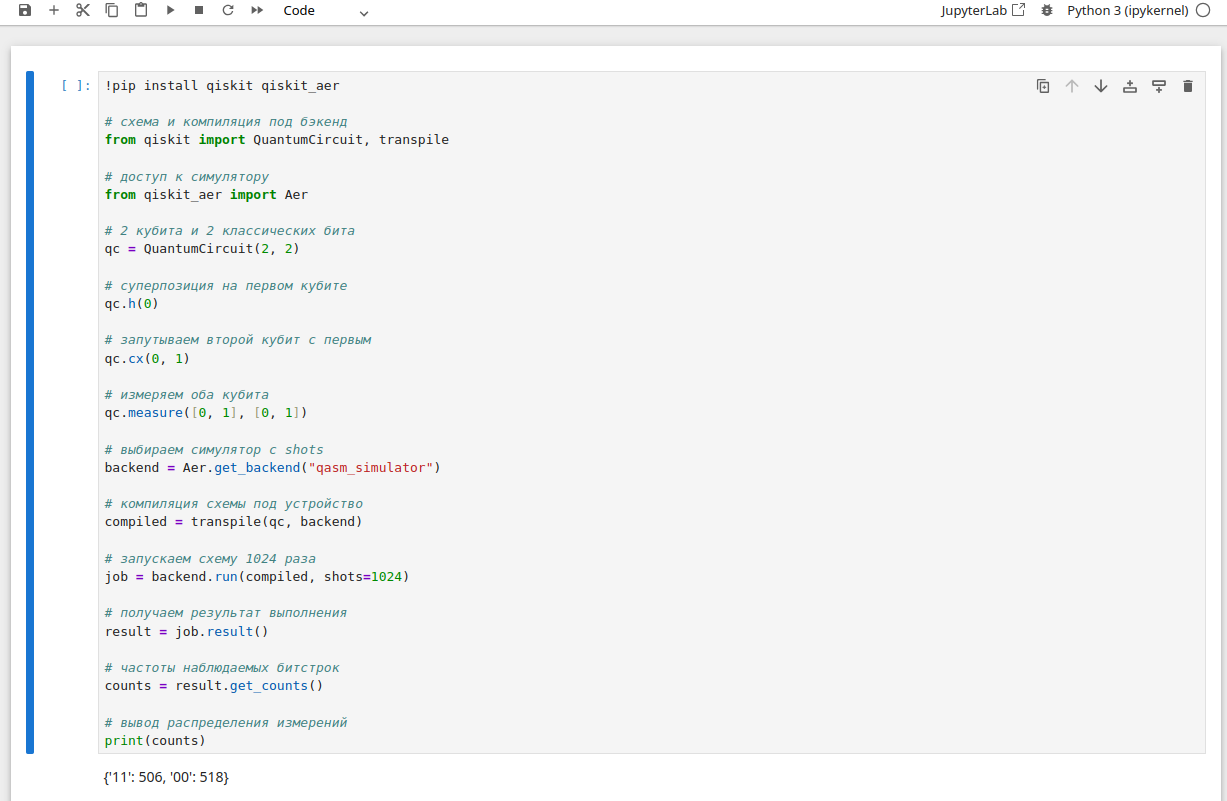Interrupt the kernel with the stop button
The image size is (1227, 801).
(x=199, y=10)
